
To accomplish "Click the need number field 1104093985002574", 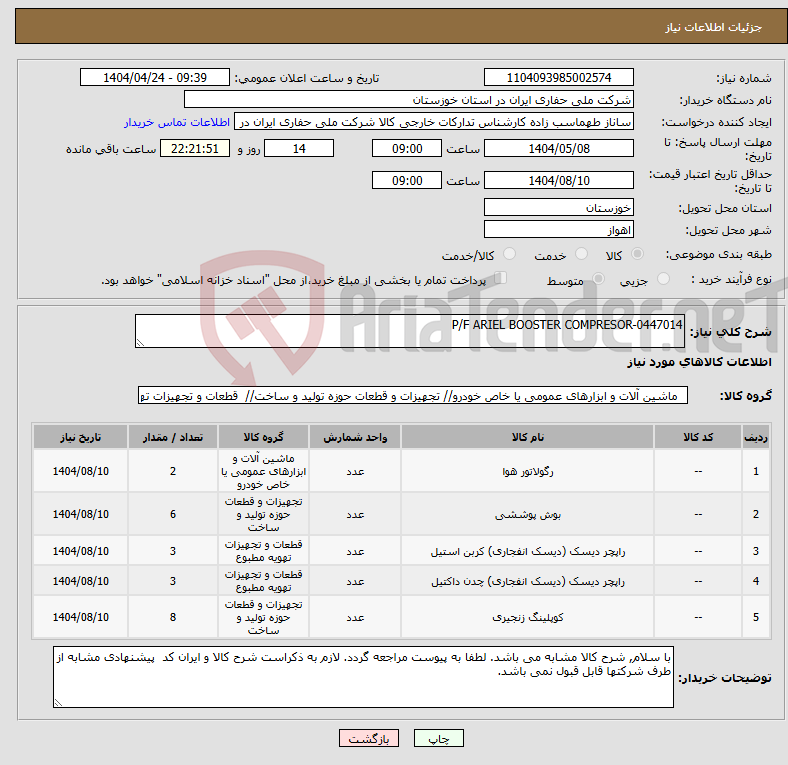I will click(x=558, y=77).
